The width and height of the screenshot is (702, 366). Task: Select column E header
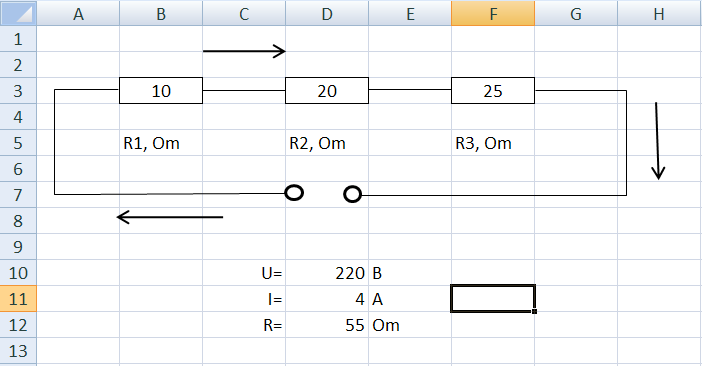[x=410, y=13]
